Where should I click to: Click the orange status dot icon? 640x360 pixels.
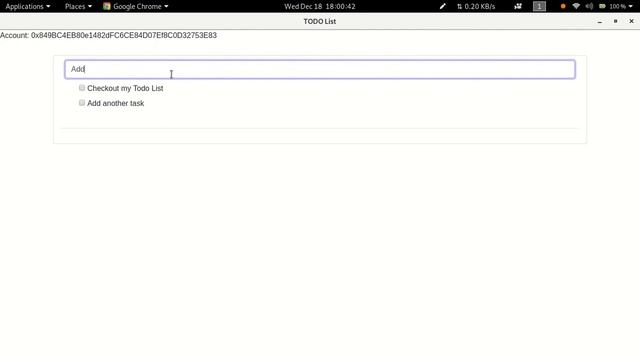click(x=563, y=6)
